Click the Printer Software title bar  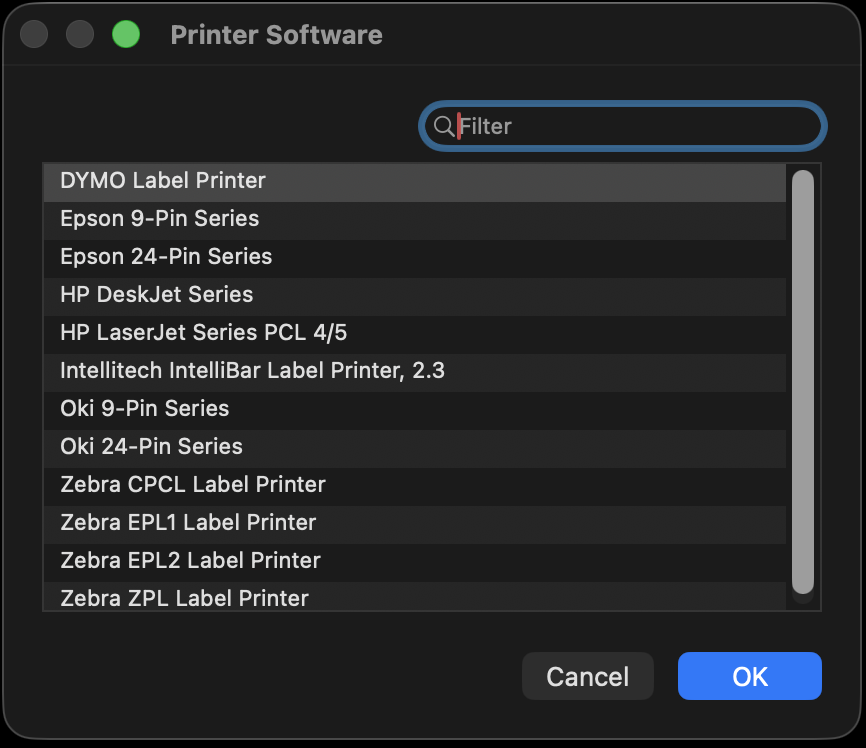tap(276, 35)
